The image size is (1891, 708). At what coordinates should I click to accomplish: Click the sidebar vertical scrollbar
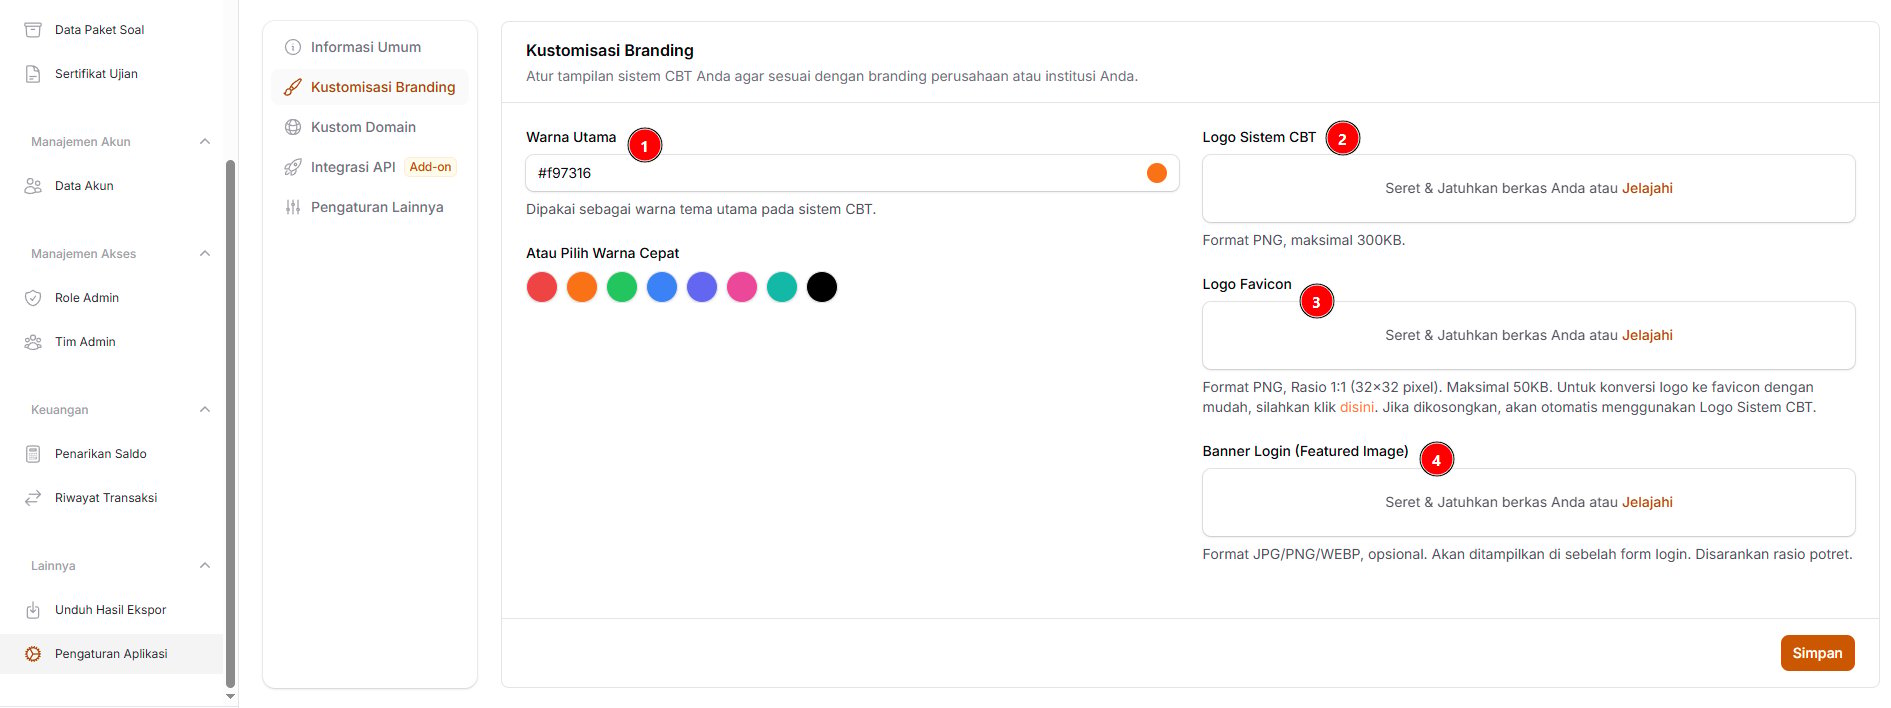[x=231, y=423]
